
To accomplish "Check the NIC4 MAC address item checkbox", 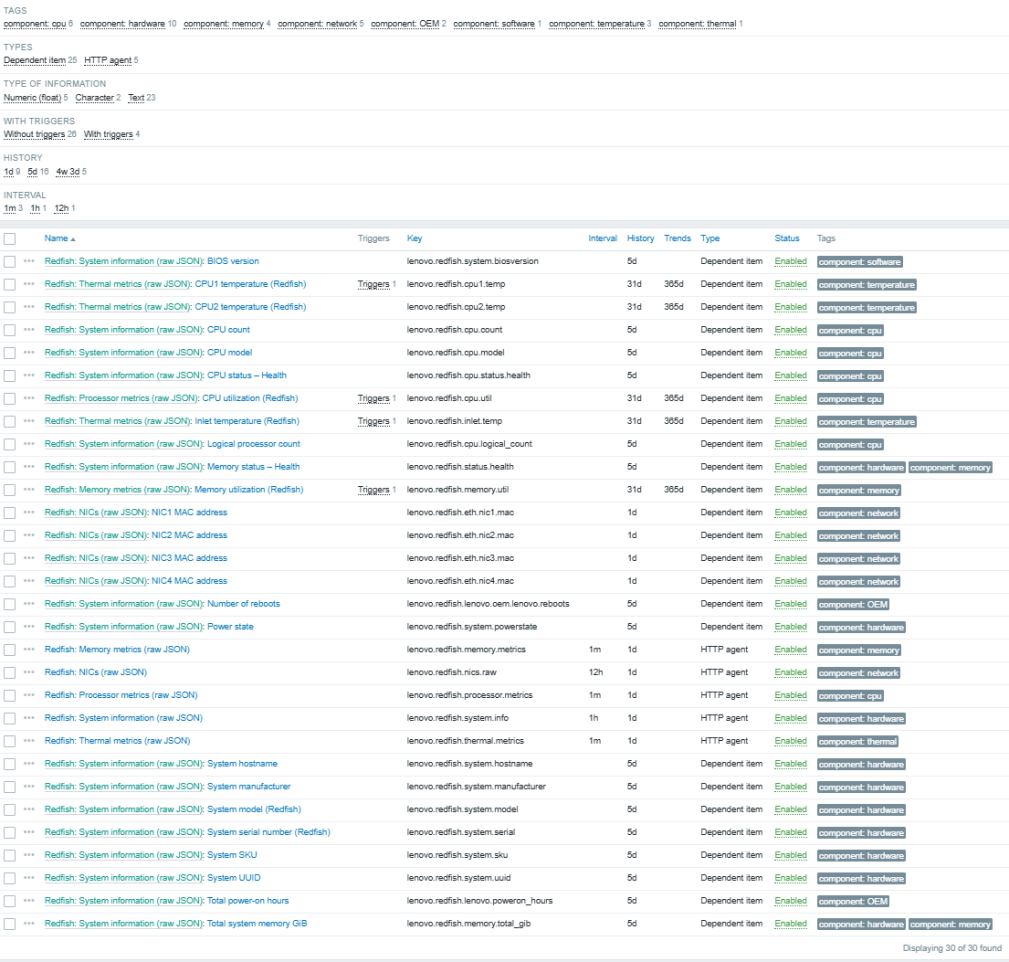I will tap(10, 582).
